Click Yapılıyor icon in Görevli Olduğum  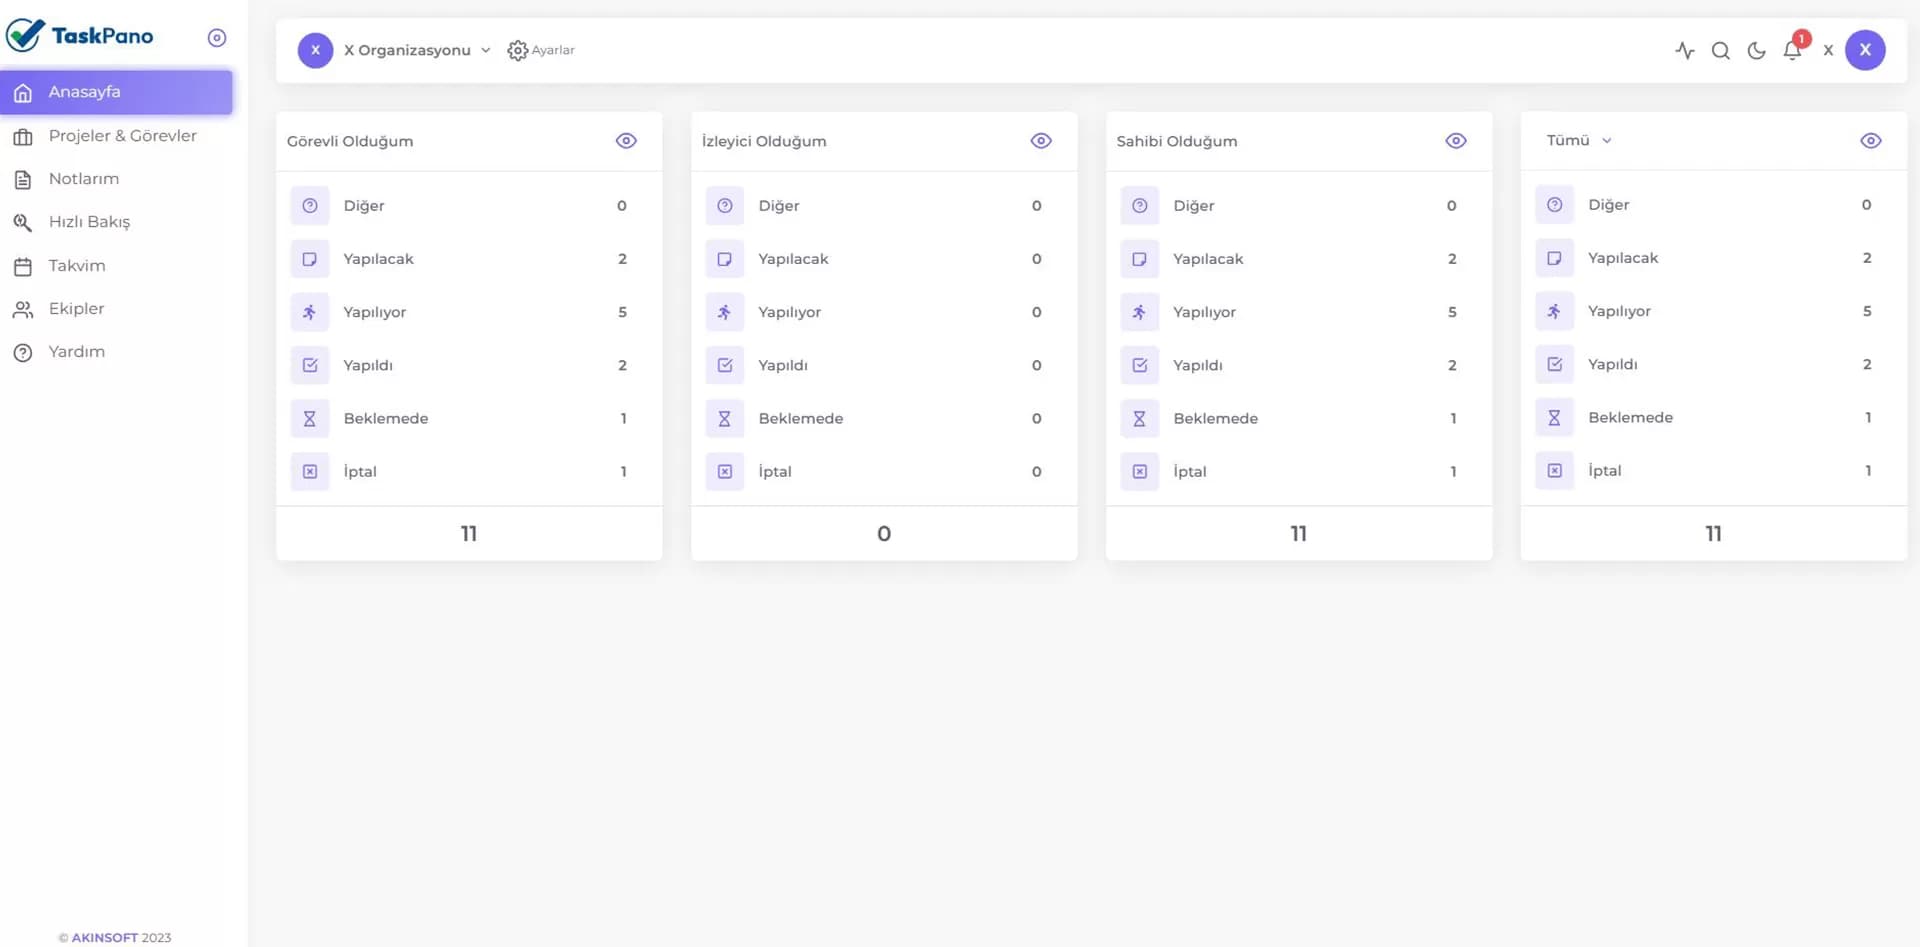tap(310, 312)
